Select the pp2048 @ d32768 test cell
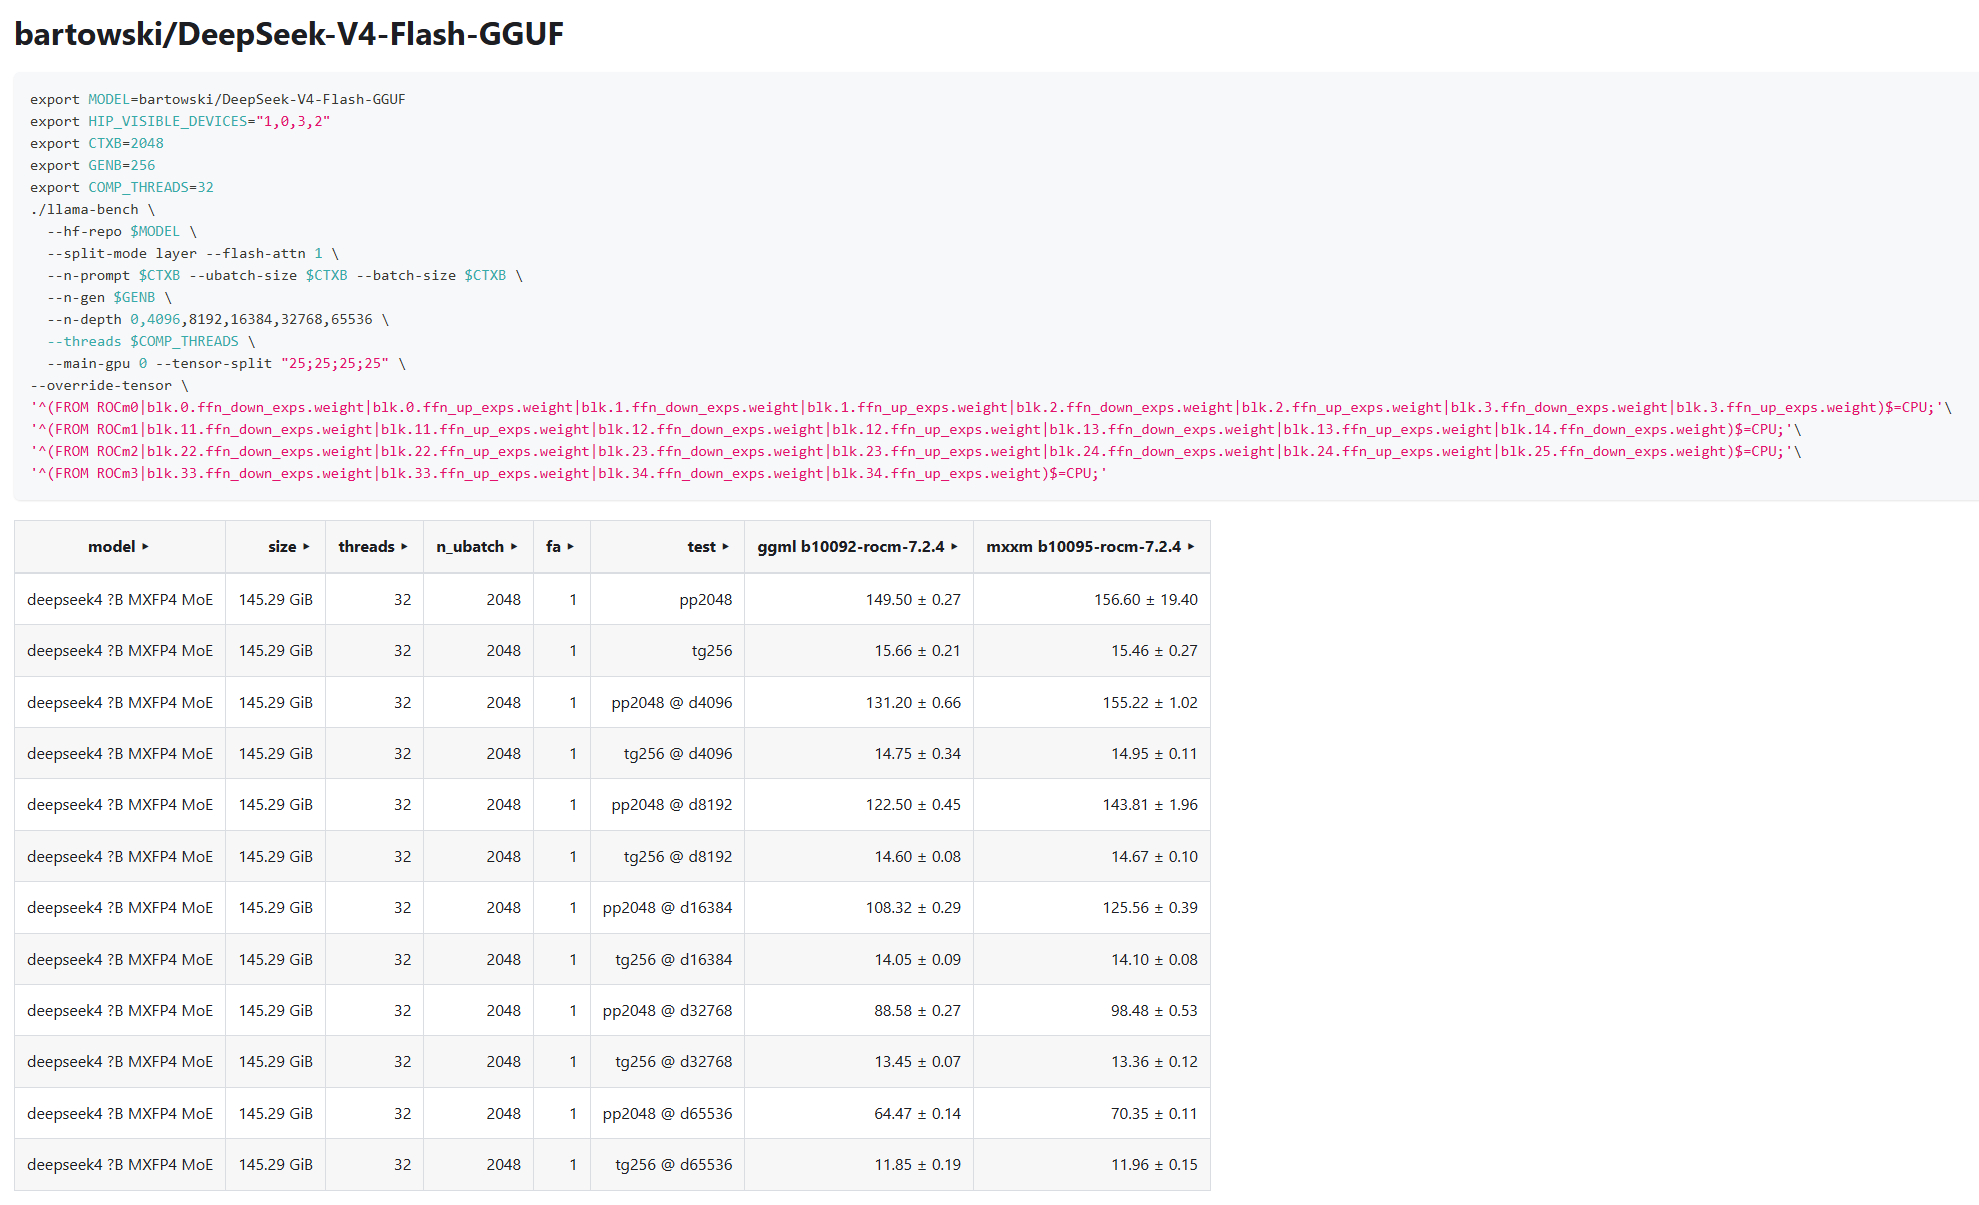1979x1205 pixels. point(667,1011)
